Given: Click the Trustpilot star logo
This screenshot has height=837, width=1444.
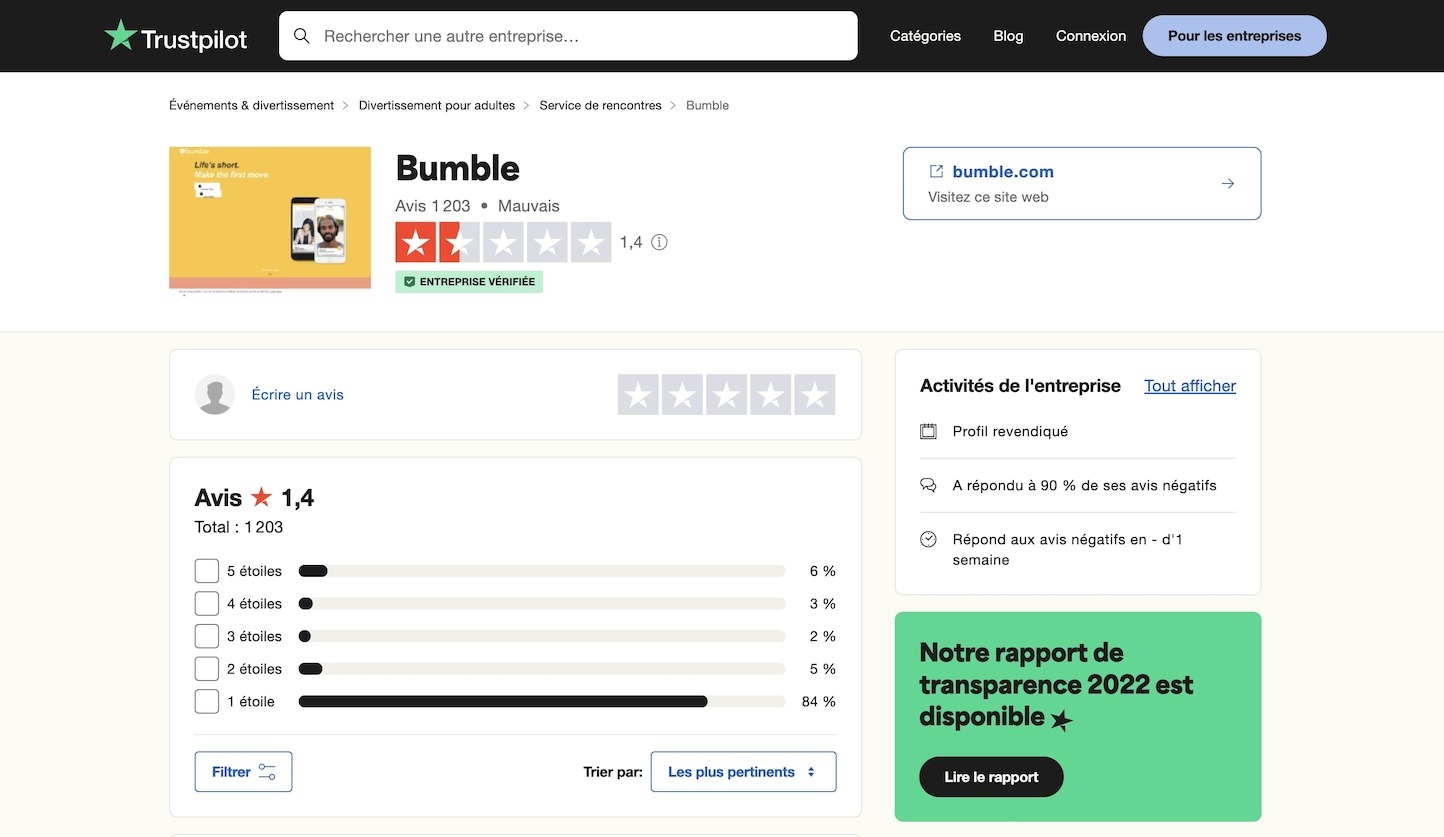Looking at the screenshot, I should click(x=120, y=35).
